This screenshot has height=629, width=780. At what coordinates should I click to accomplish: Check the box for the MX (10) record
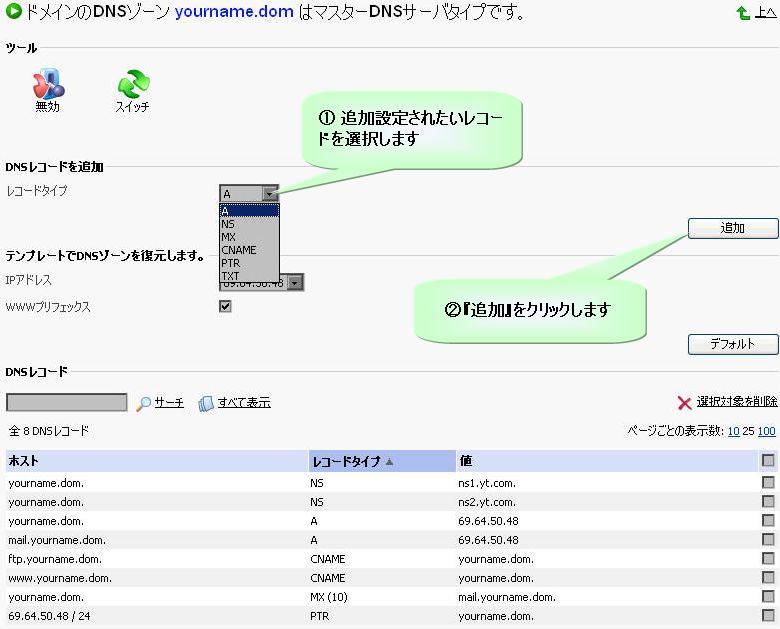[768, 597]
